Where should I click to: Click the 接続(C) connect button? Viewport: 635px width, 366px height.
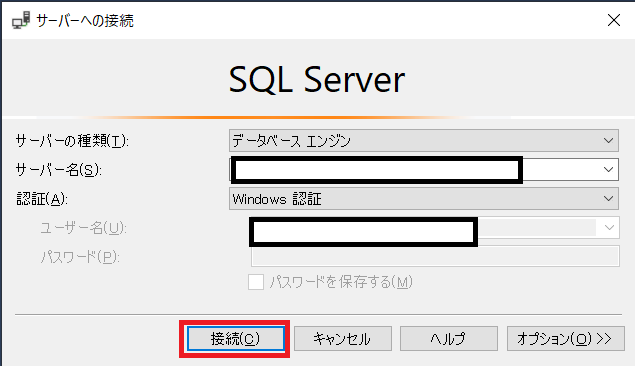[x=235, y=338]
